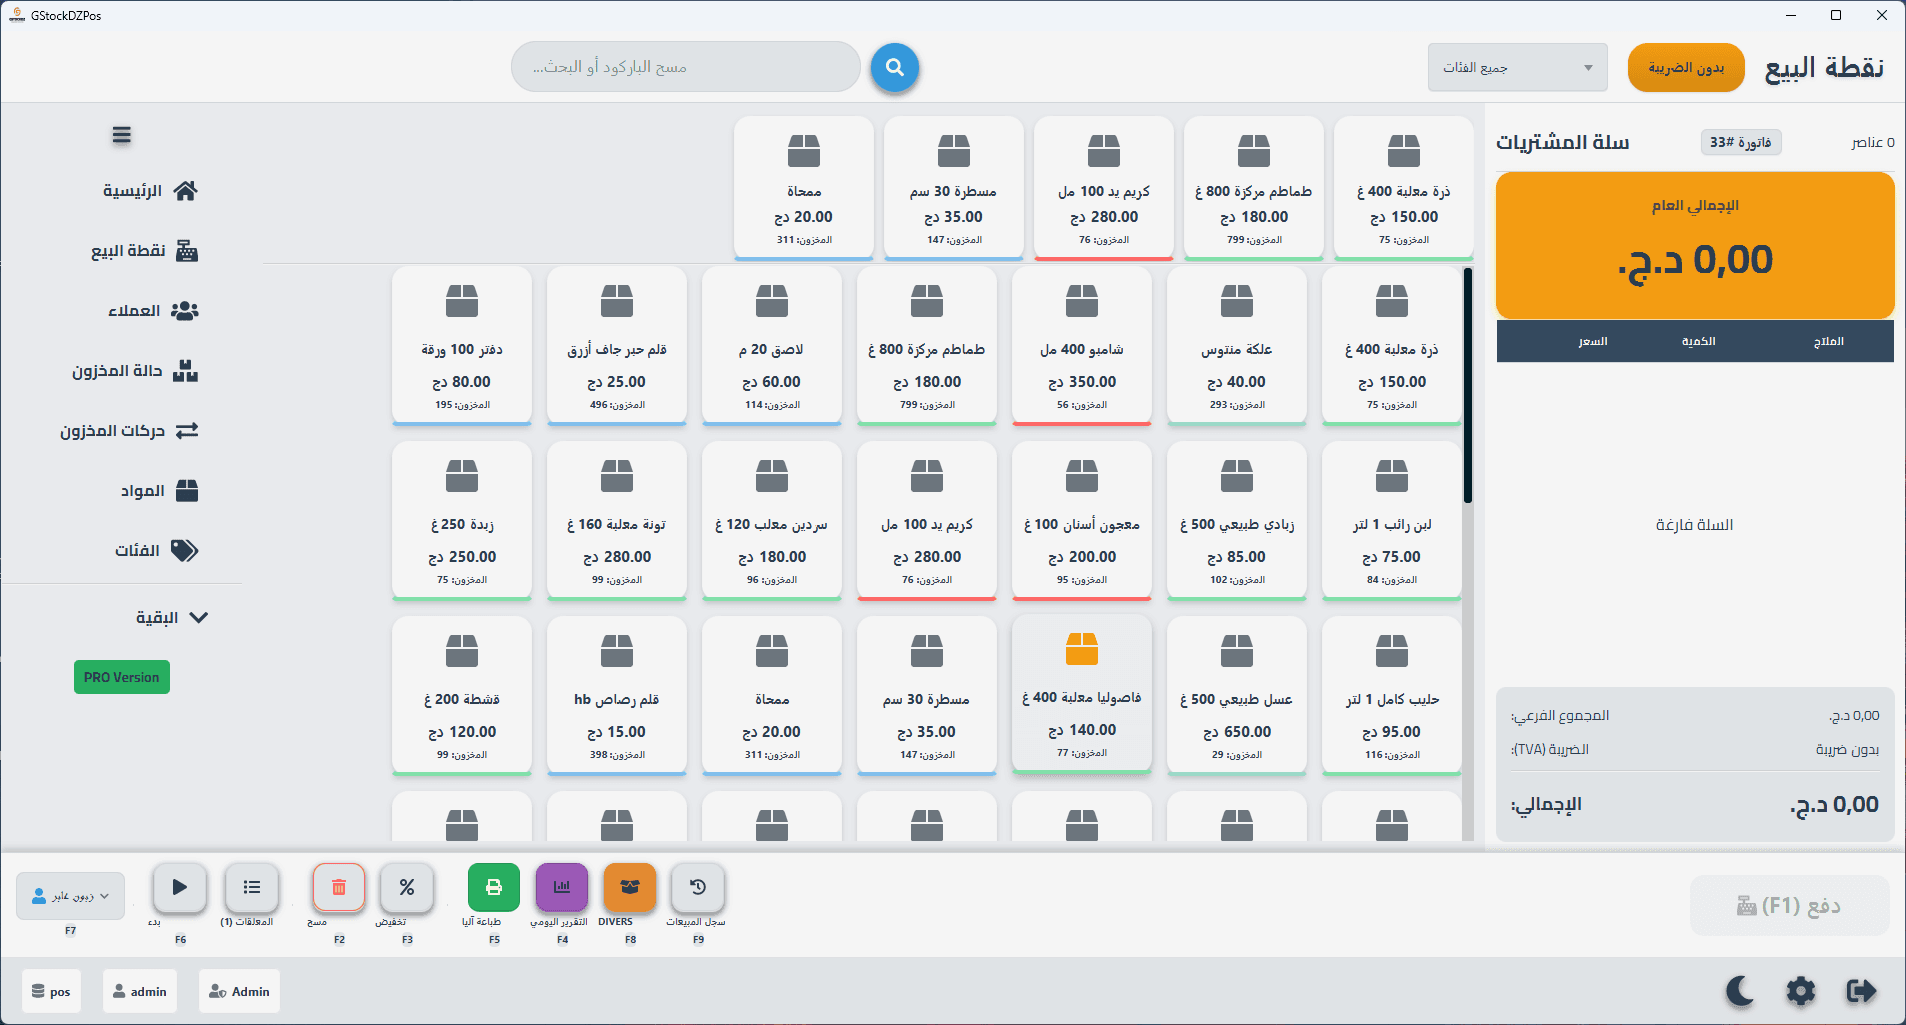Image resolution: width=1906 pixels, height=1025 pixels.
Task: Add زبدة 250 غ product card
Action: [462, 521]
